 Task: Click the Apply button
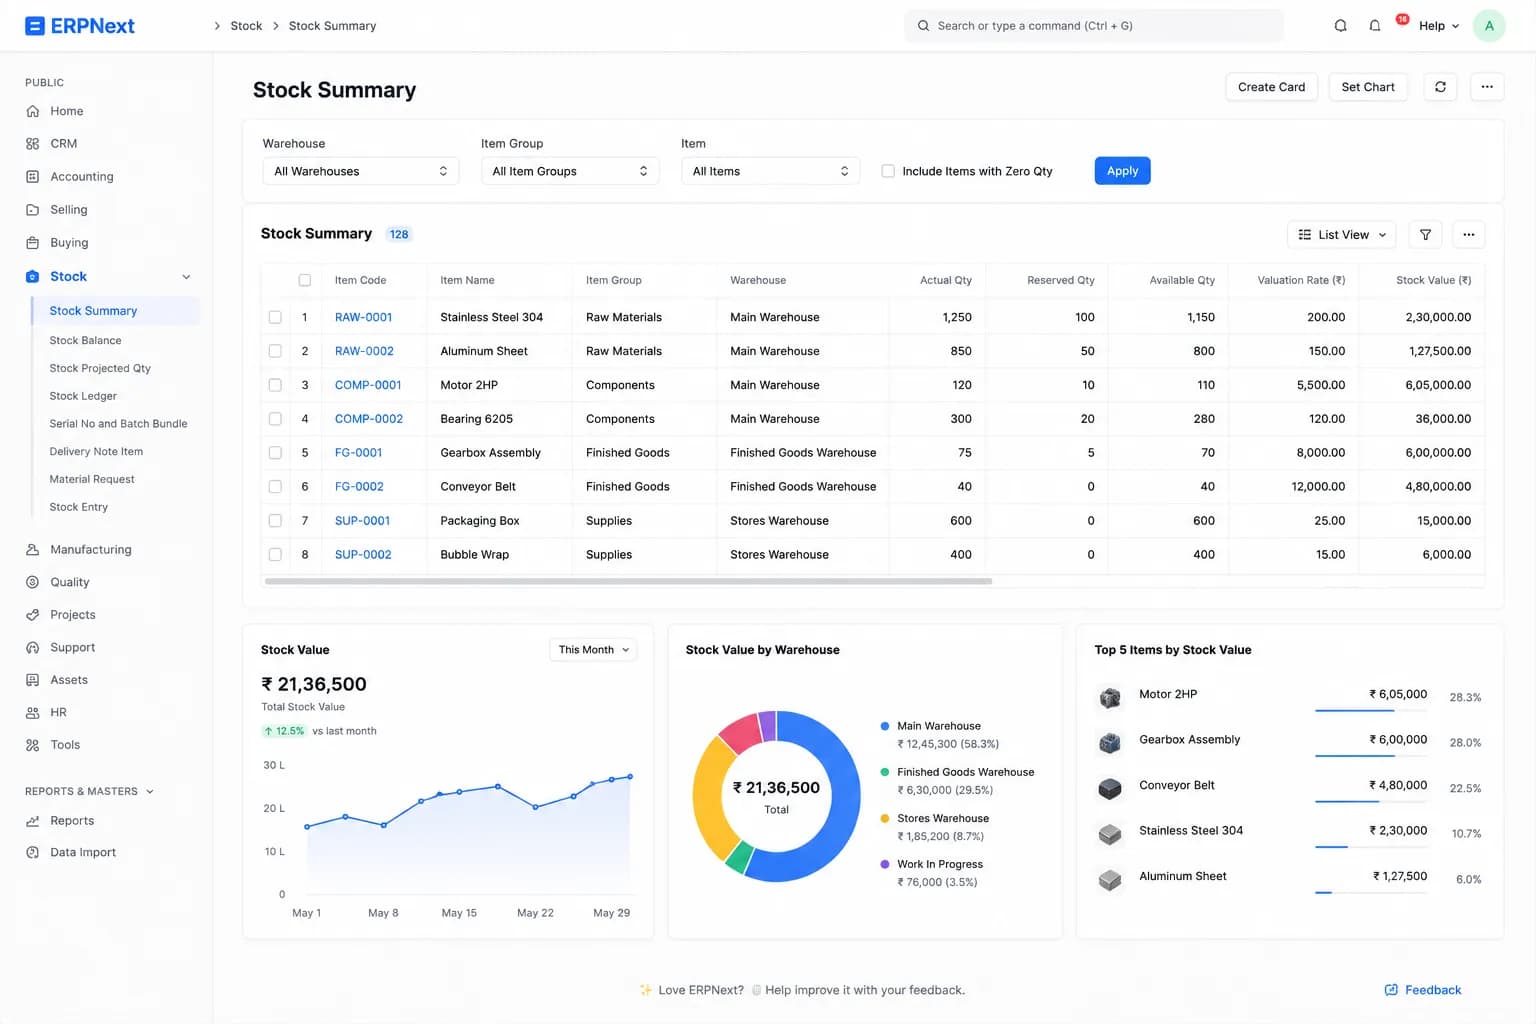click(1122, 171)
